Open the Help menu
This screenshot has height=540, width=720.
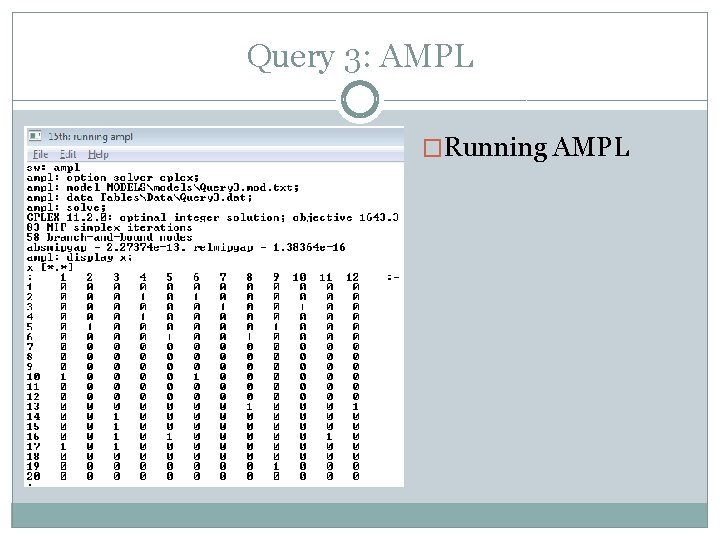(x=98, y=155)
